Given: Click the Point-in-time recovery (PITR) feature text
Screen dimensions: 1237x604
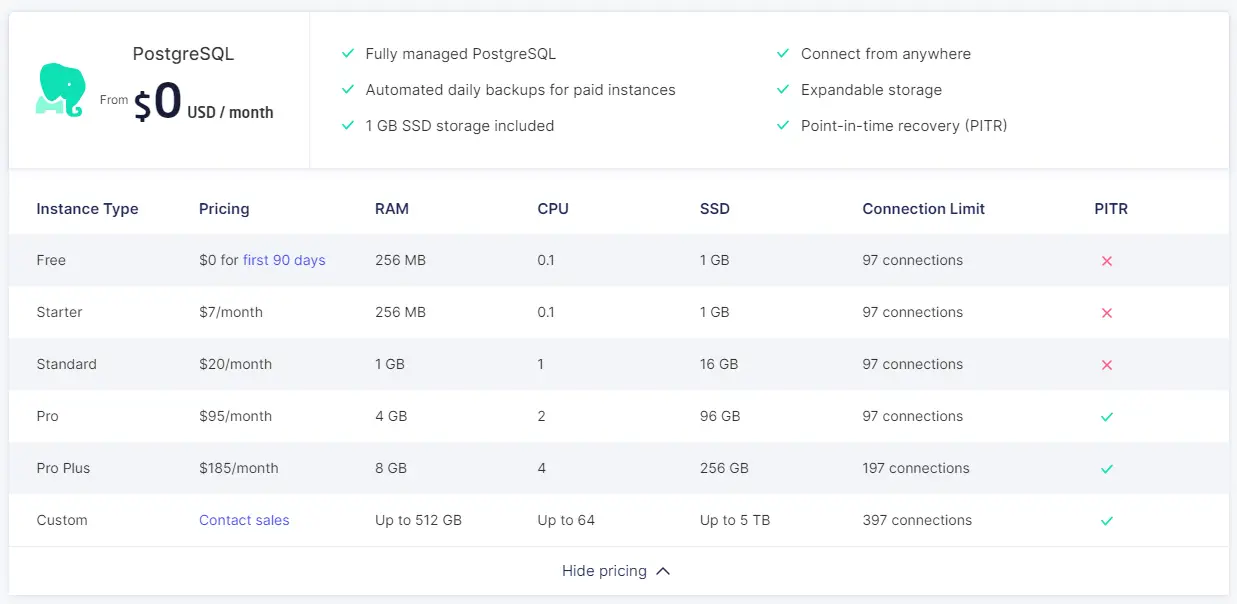Looking at the screenshot, I should (x=904, y=126).
